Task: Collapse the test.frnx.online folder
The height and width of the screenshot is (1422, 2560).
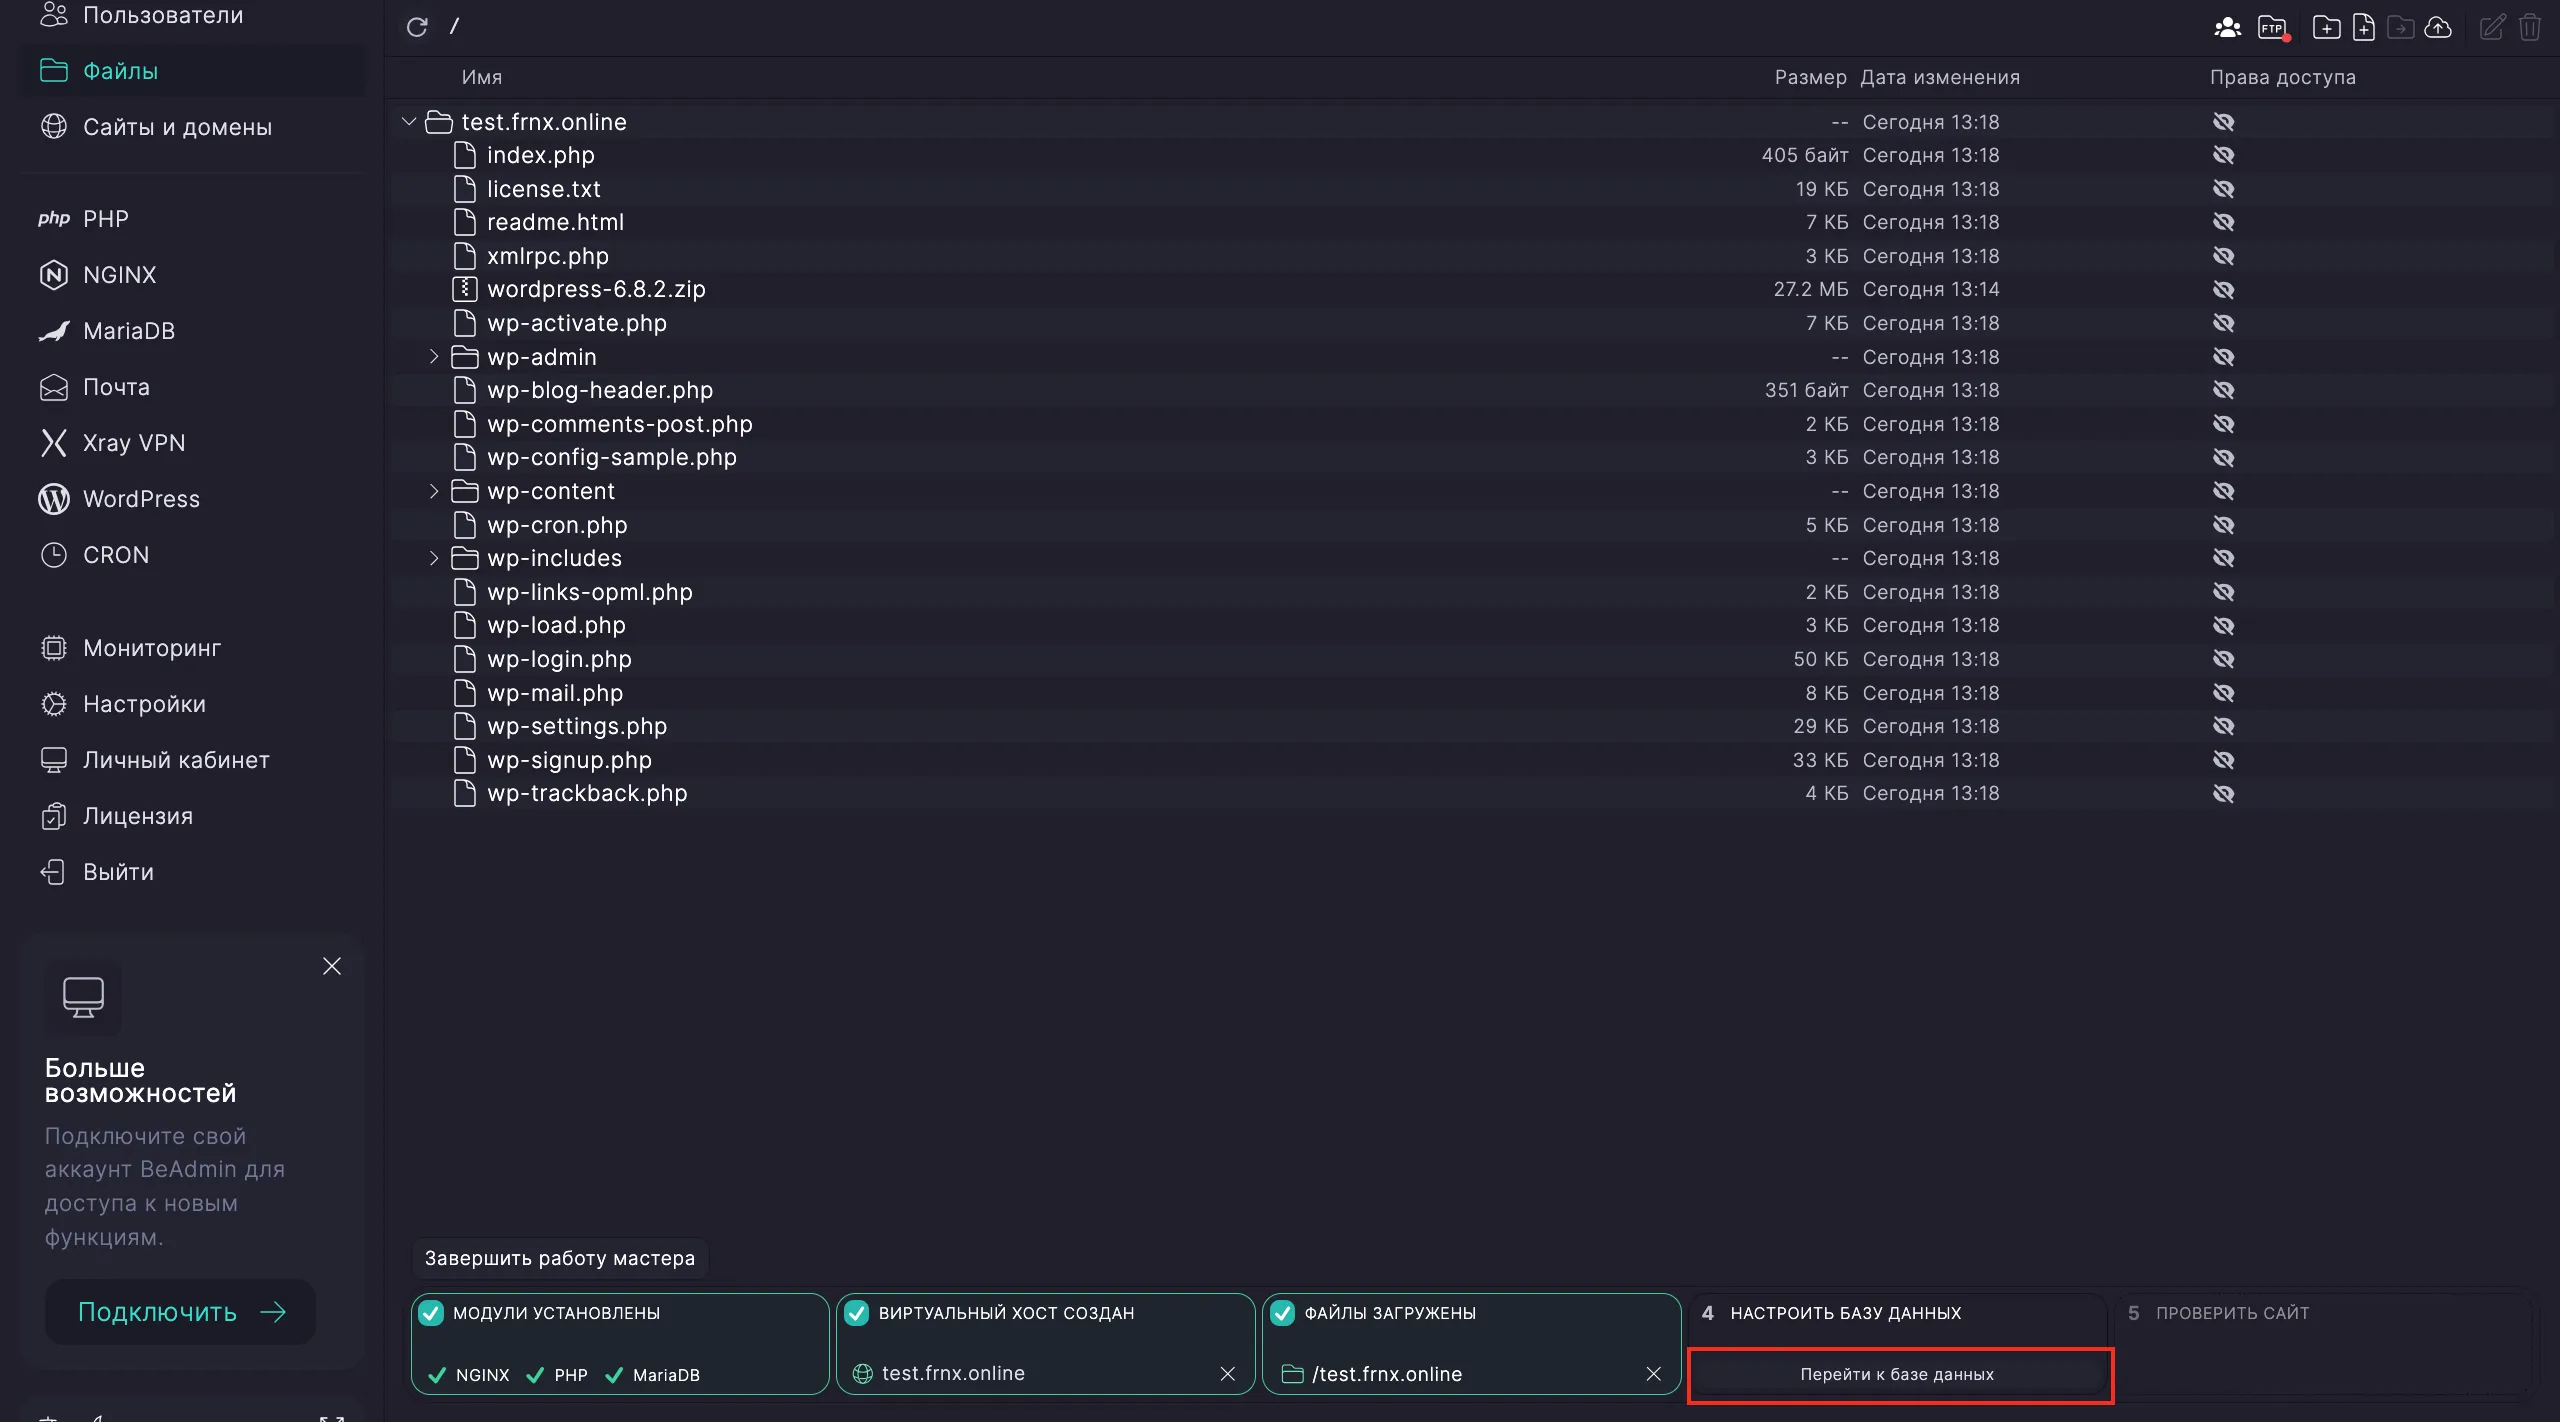Action: click(x=408, y=121)
